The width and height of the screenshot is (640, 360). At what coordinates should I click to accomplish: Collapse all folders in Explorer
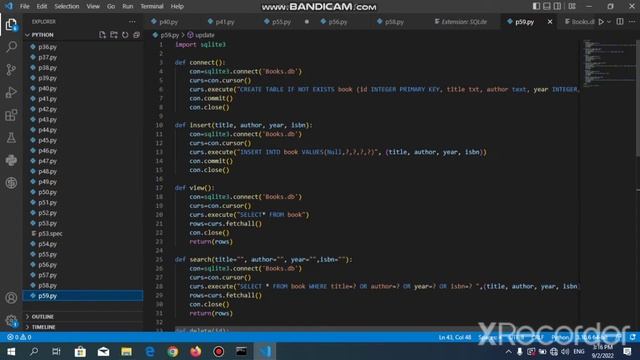coord(136,35)
